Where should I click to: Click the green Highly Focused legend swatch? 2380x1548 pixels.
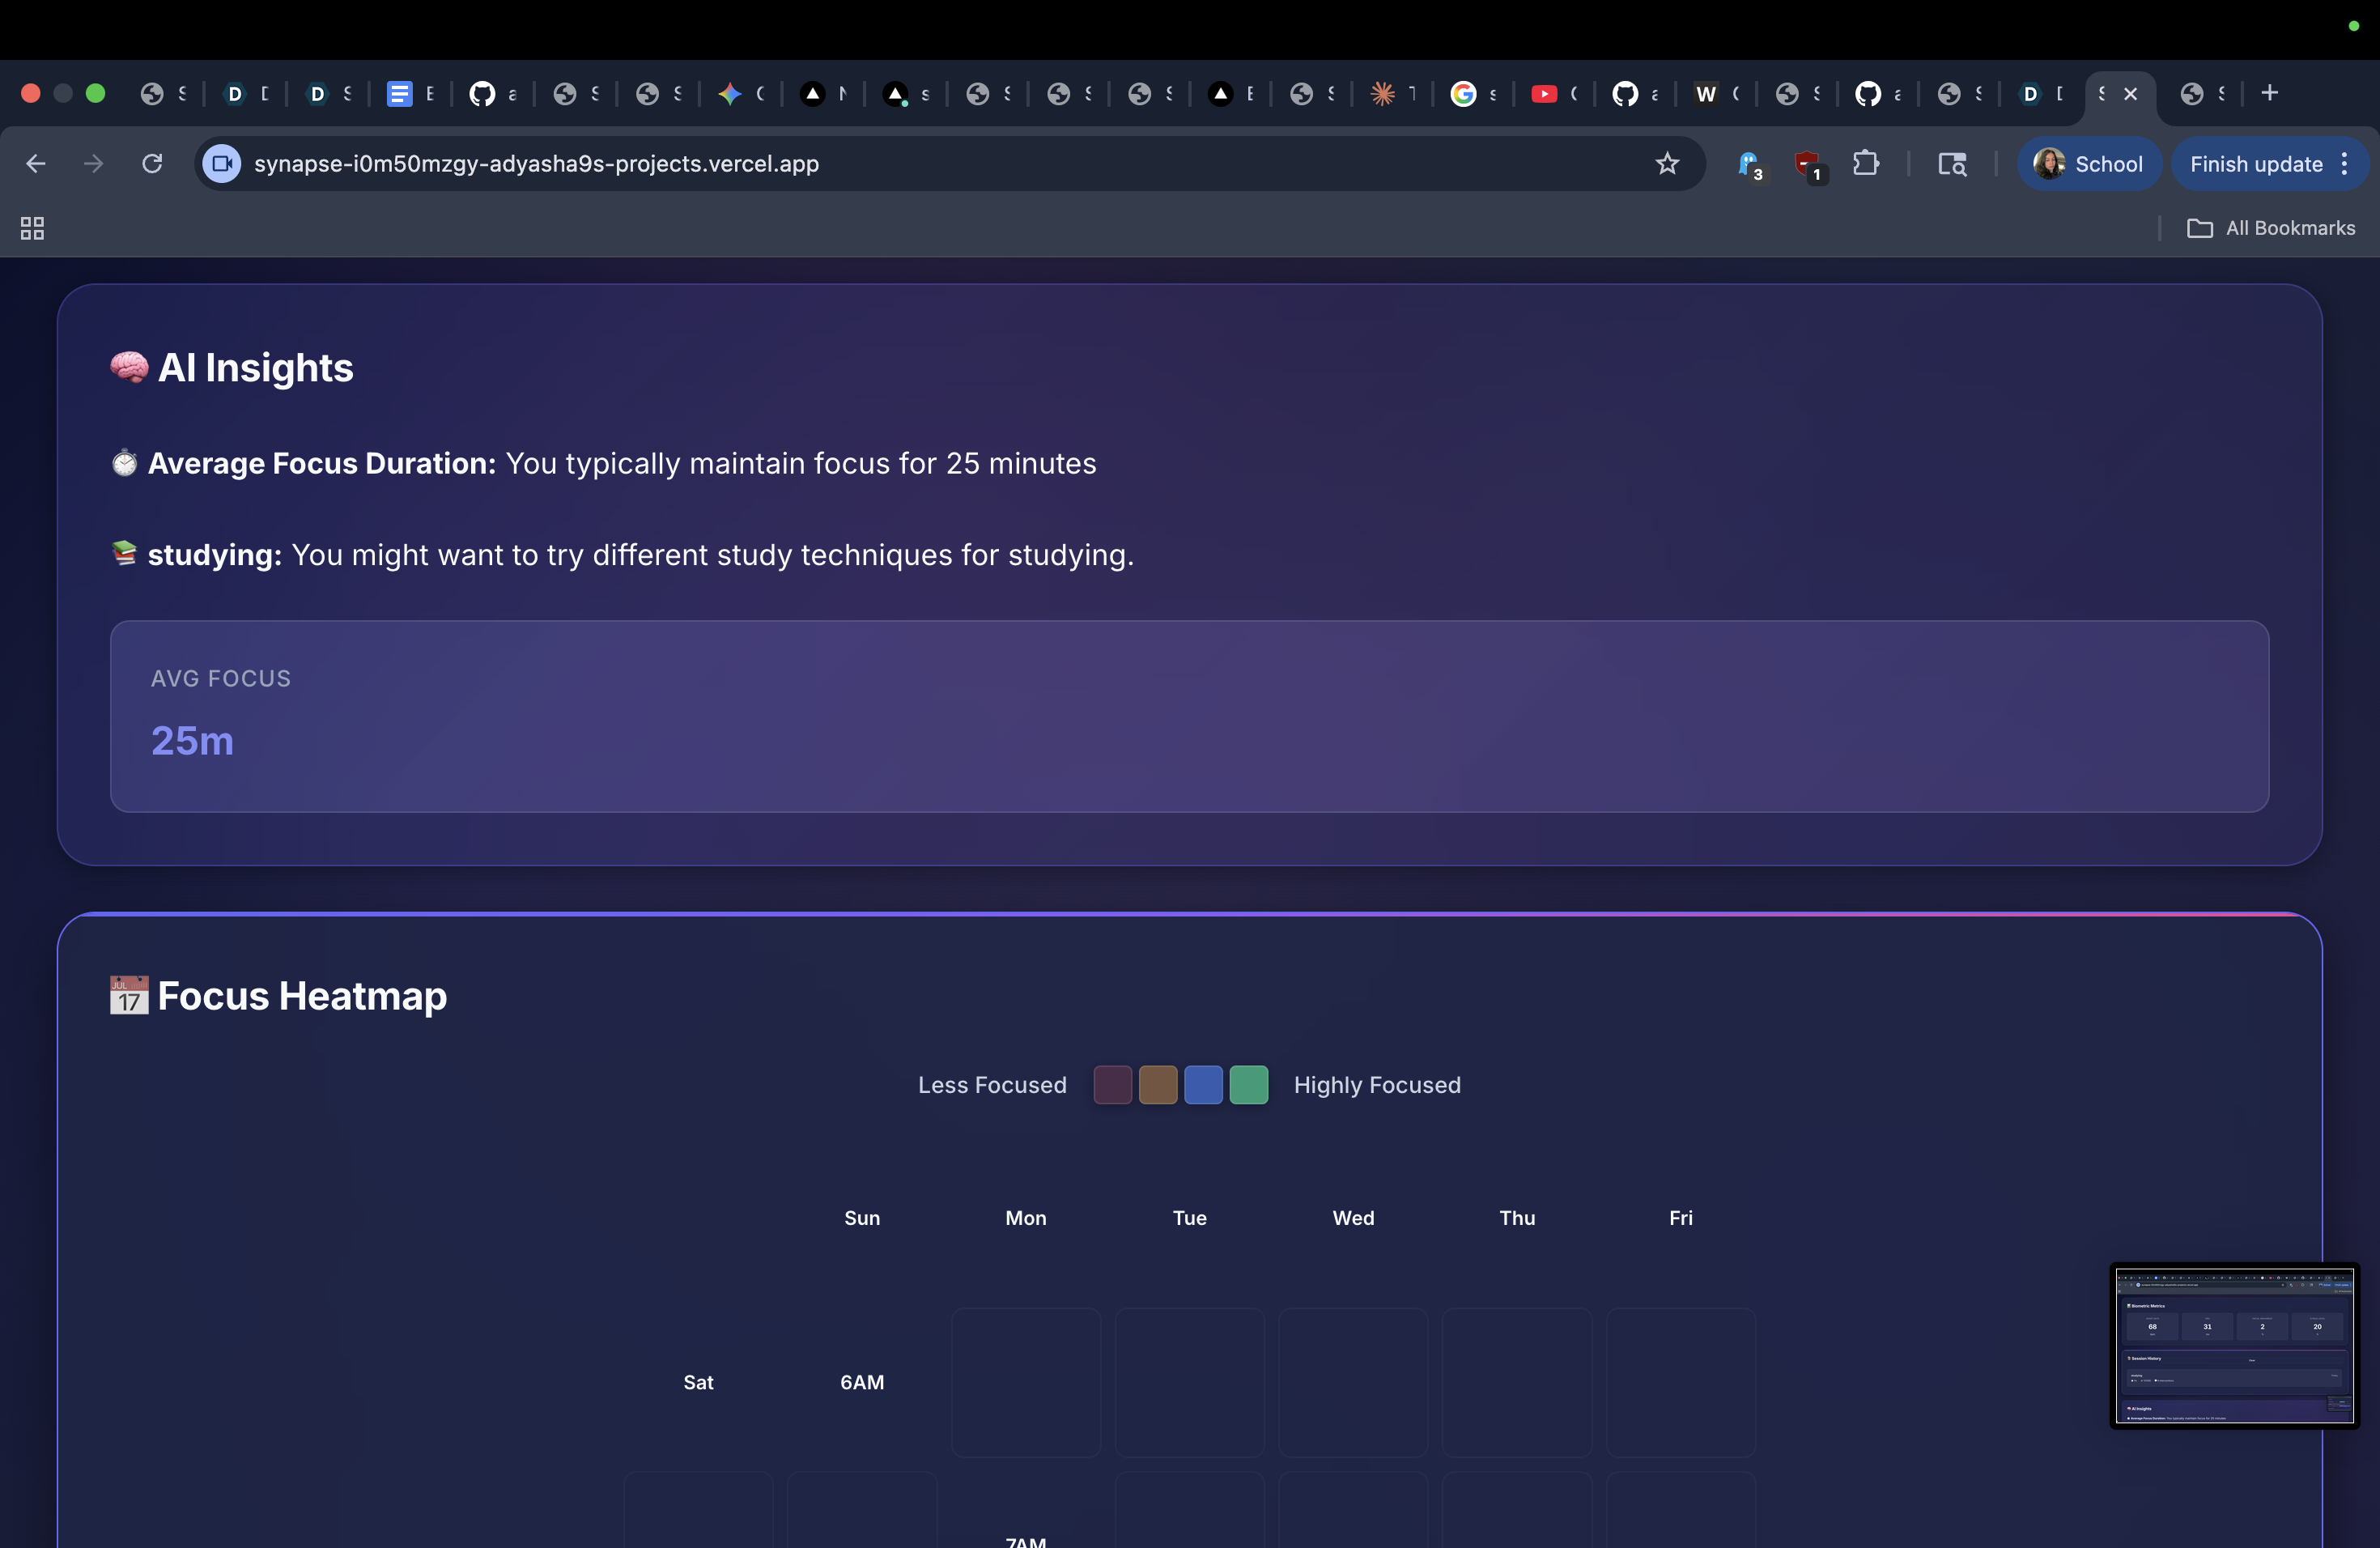tap(1248, 1085)
